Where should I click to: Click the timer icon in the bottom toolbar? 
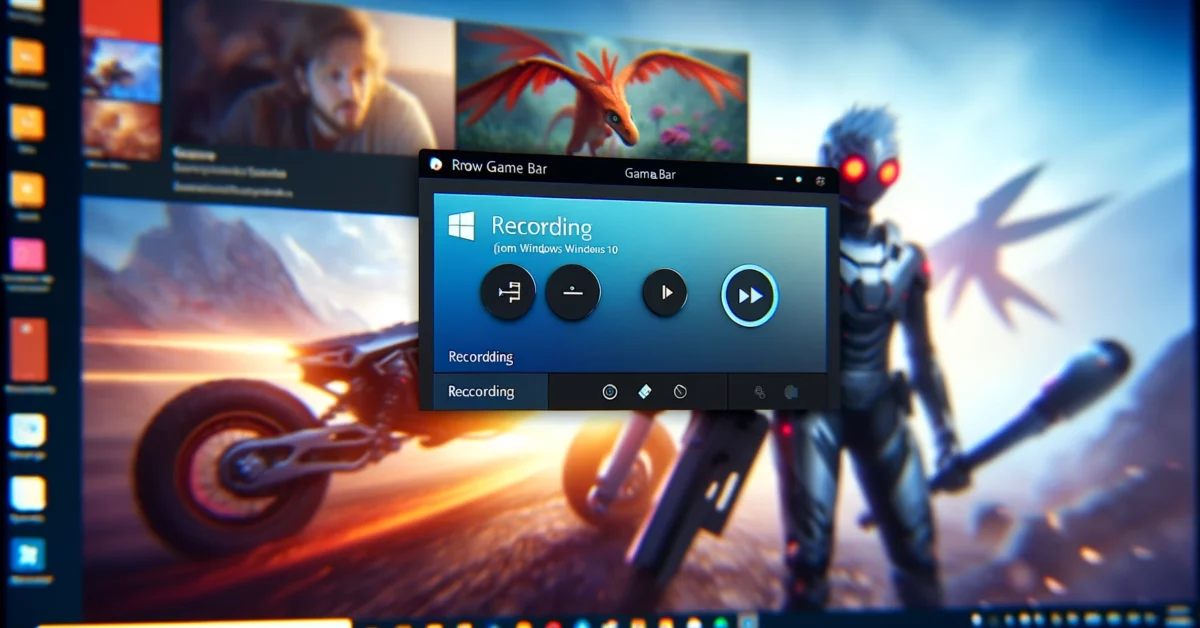680,391
